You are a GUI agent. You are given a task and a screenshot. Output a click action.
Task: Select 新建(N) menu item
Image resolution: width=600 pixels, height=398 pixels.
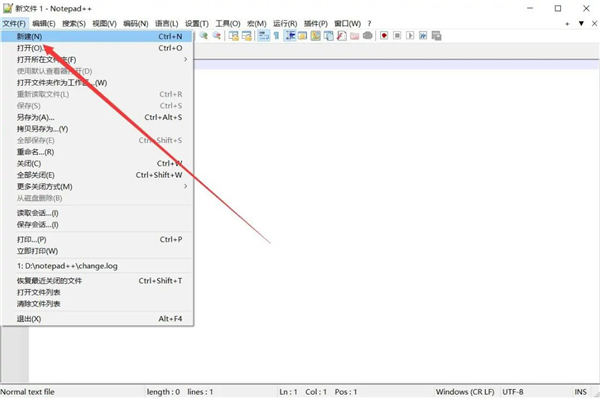[x=97, y=36]
